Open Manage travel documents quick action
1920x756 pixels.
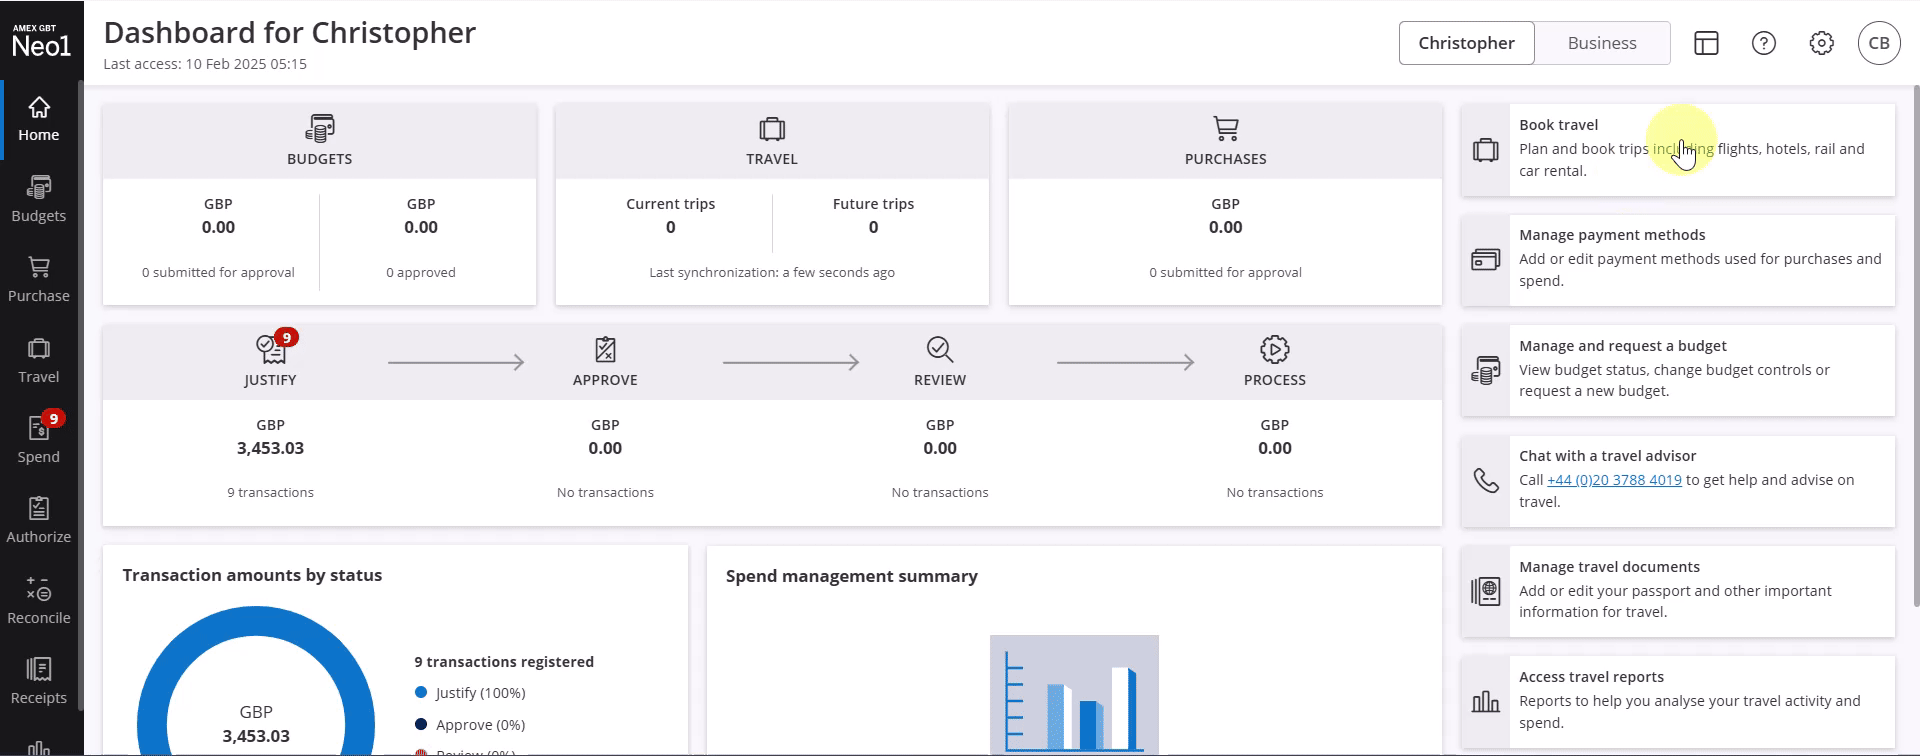click(x=1678, y=591)
